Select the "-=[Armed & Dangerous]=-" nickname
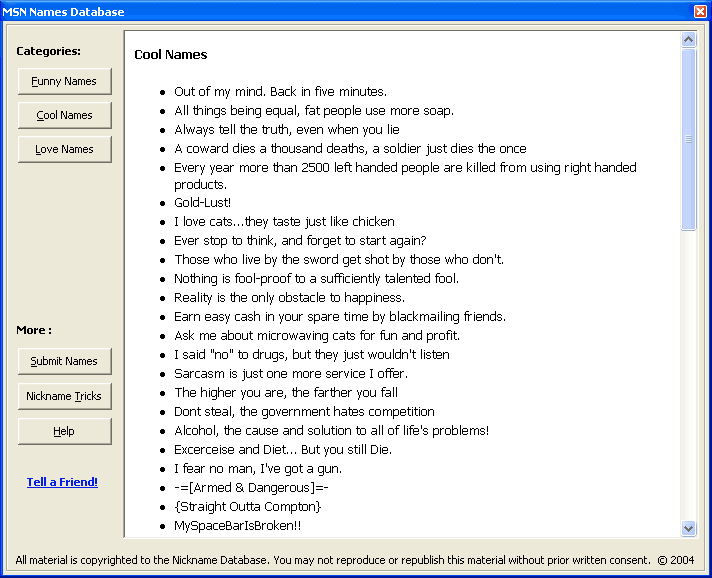This screenshot has height=578, width=712. coord(251,487)
